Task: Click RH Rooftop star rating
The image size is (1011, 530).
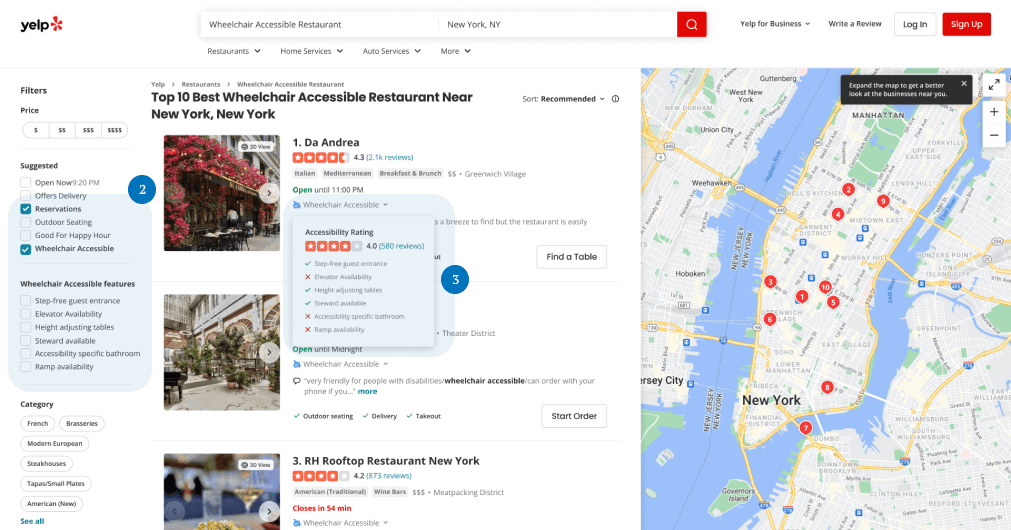Action: 321,476
